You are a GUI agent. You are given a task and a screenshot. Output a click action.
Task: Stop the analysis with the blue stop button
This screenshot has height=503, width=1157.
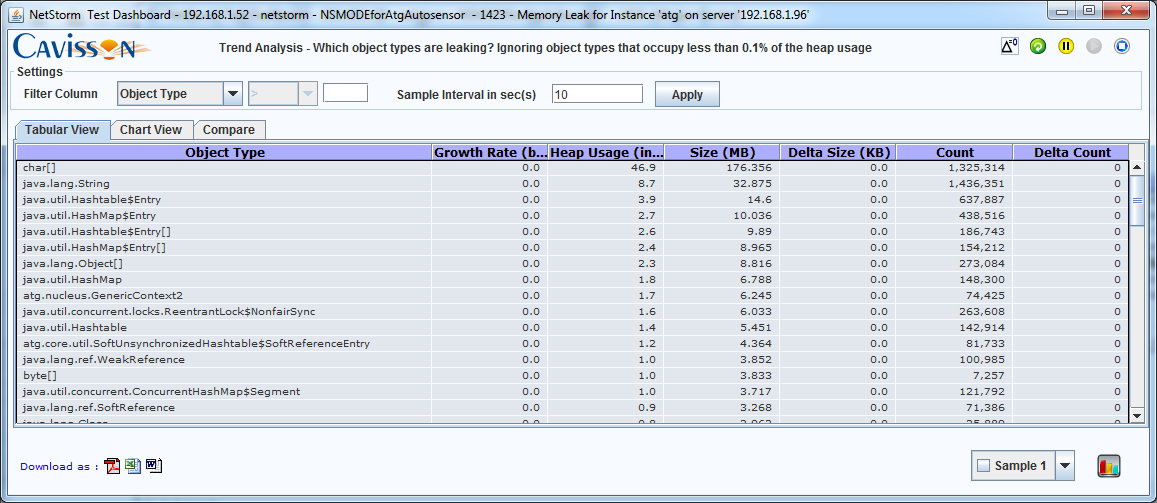tap(1122, 46)
